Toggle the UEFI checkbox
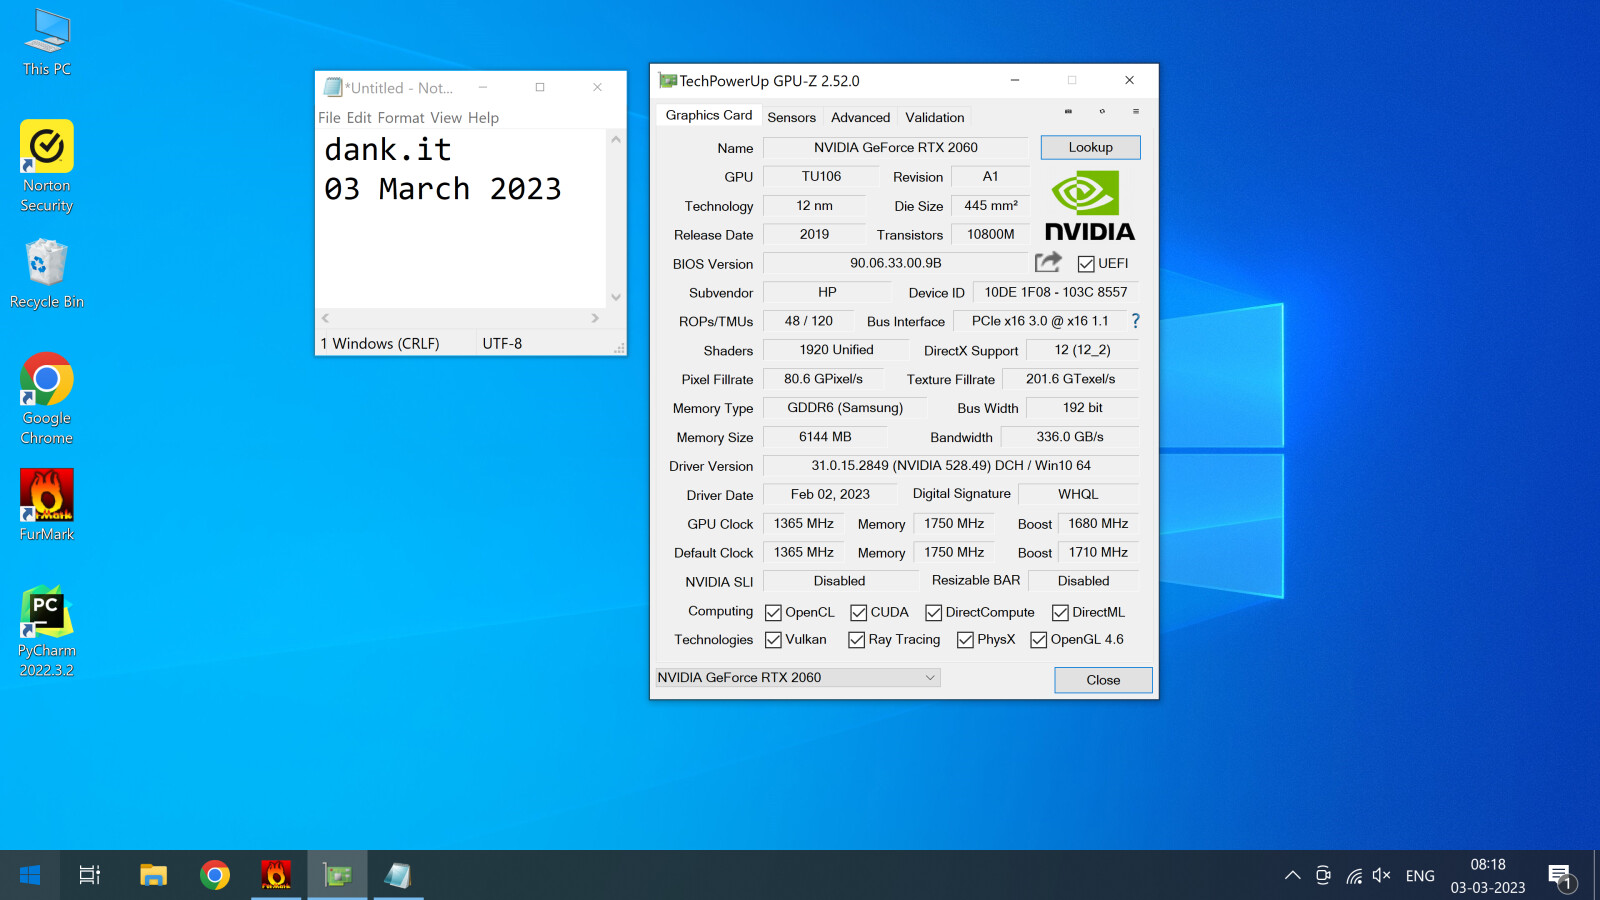 (1086, 264)
